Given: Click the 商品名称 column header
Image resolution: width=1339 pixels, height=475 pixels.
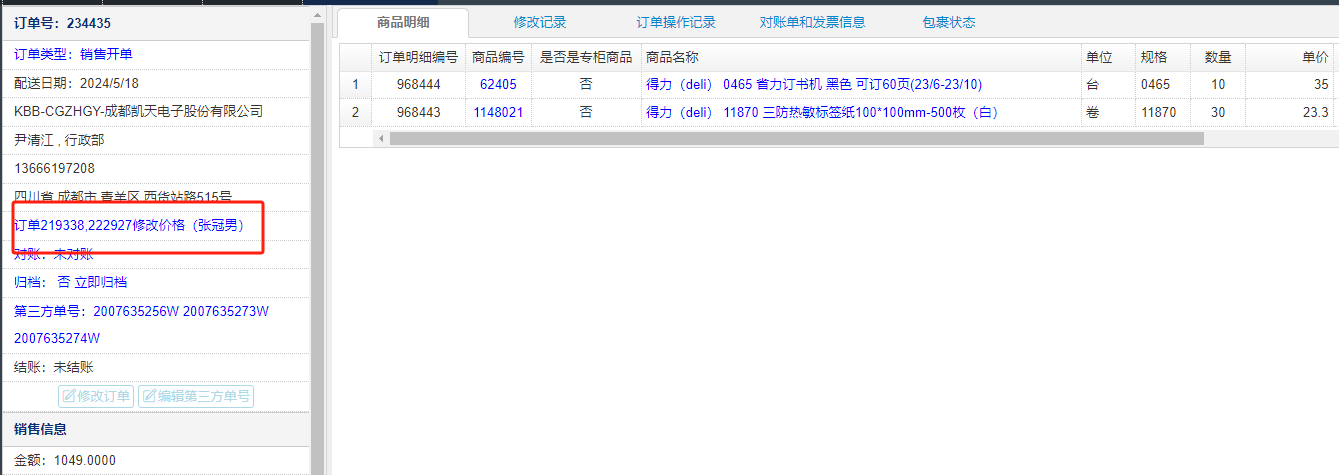Looking at the screenshot, I should point(860,58).
